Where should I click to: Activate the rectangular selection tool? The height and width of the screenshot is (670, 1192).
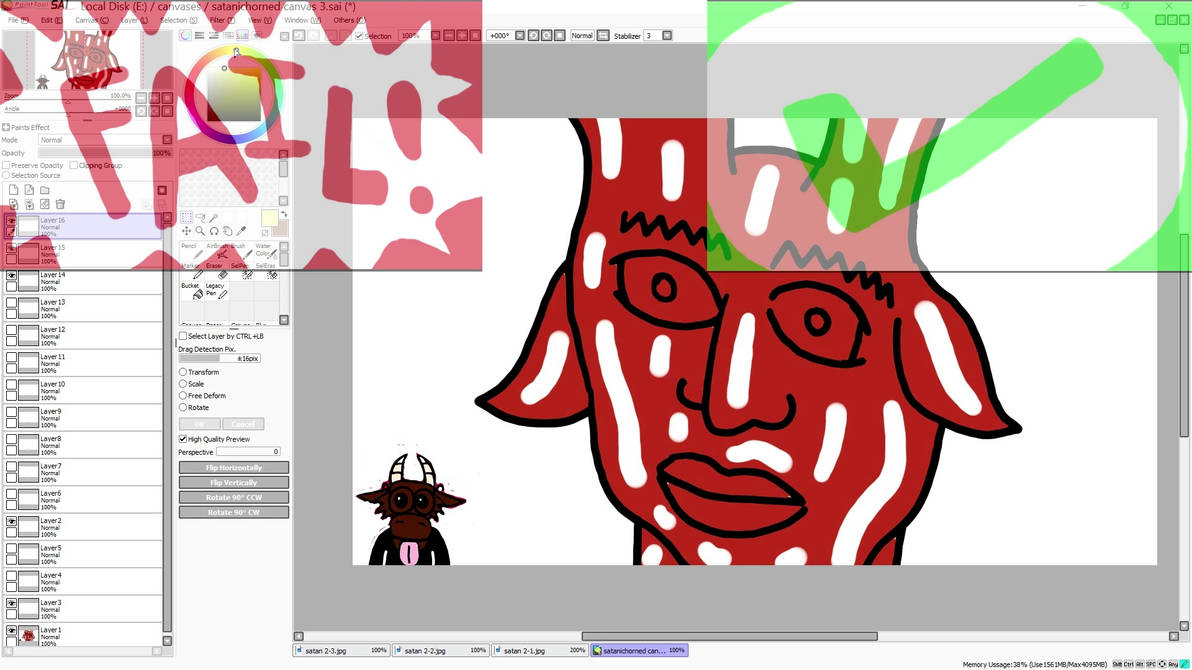click(187, 218)
